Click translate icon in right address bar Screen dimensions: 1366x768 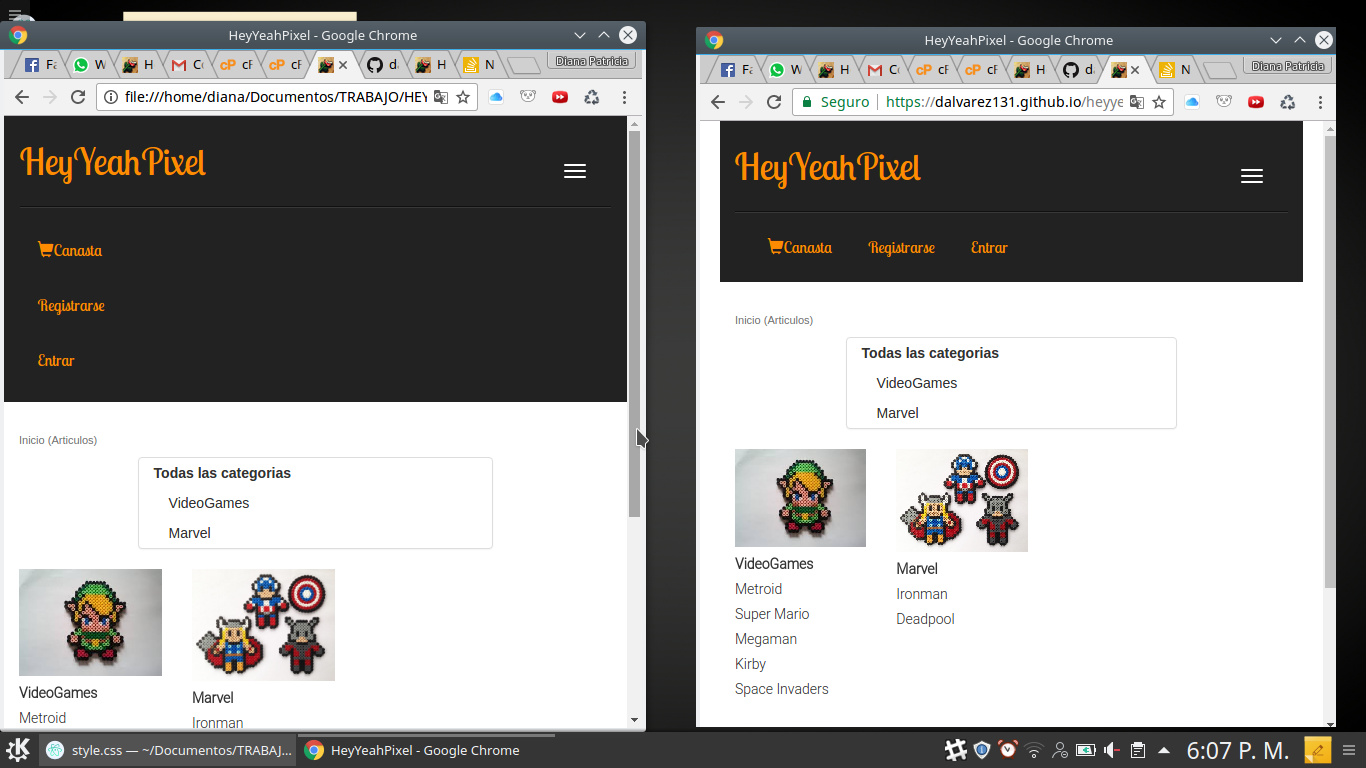coord(1136,102)
